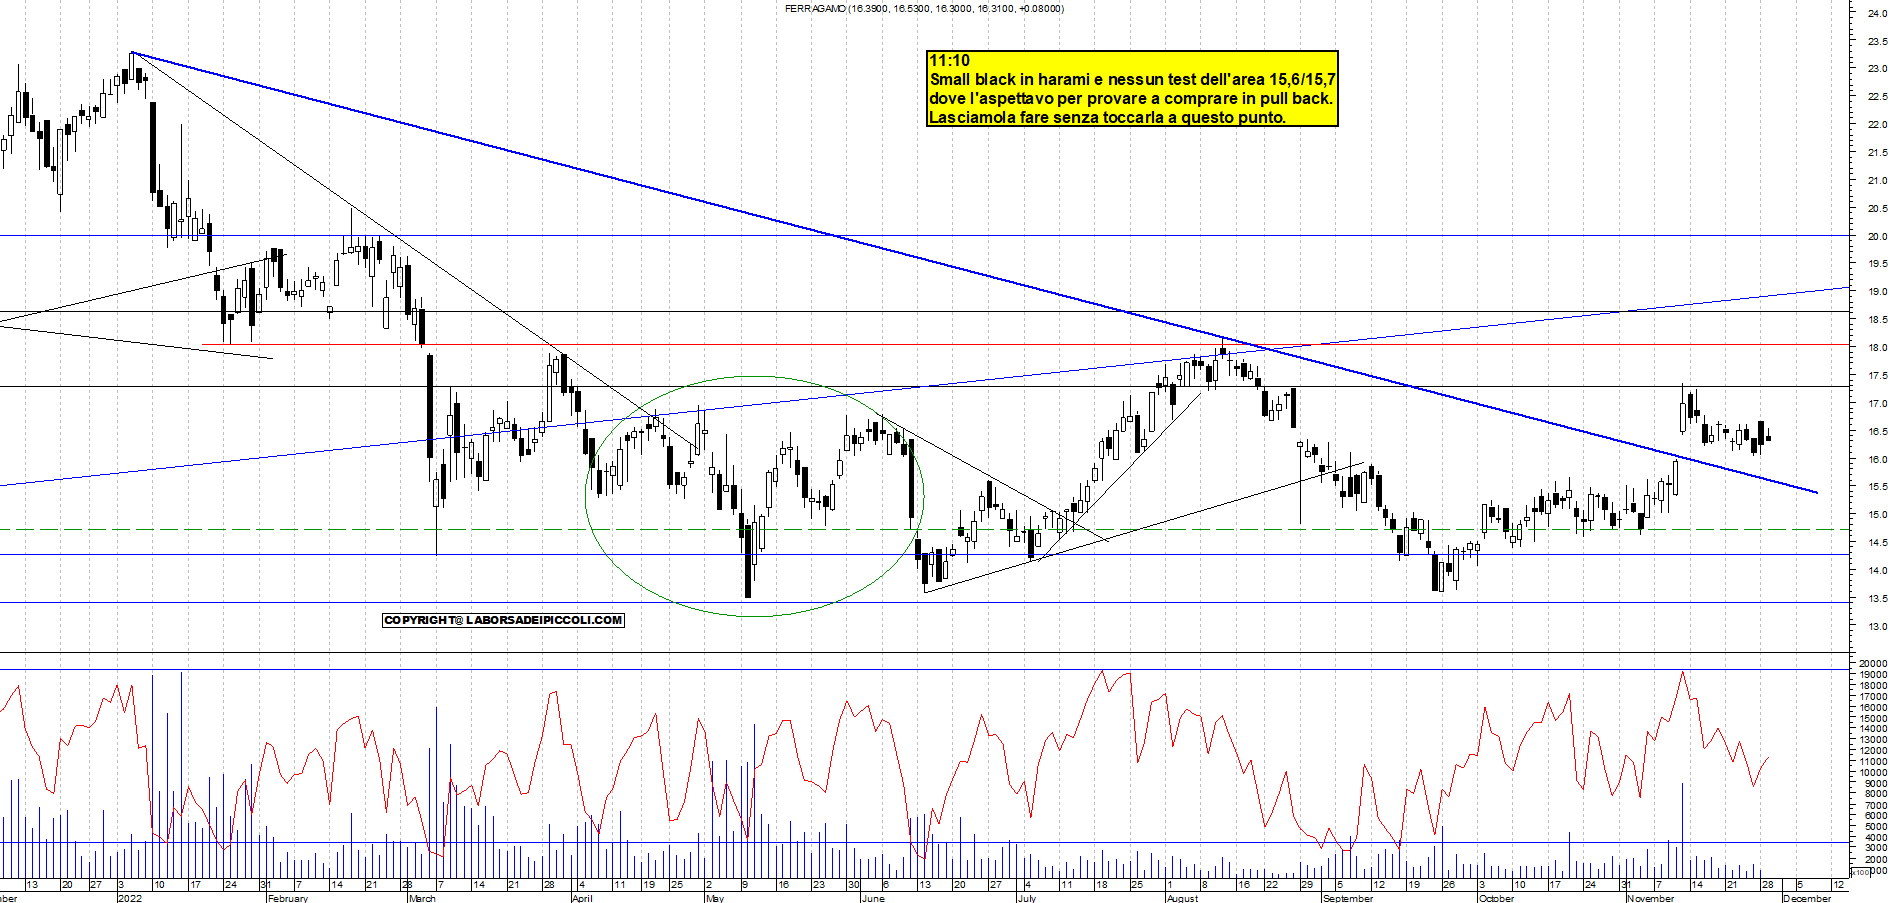Click the COPYRIGHT@LABORSADEIPICCOLI.COM label
The width and height of the screenshot is (1890, 903).
point(503,620)
